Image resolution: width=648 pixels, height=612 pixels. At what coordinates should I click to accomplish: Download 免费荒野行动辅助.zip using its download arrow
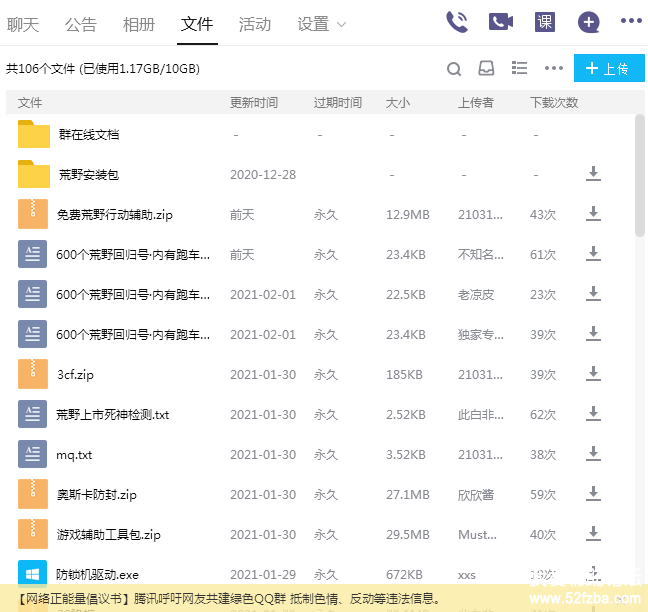pos(593,214)
